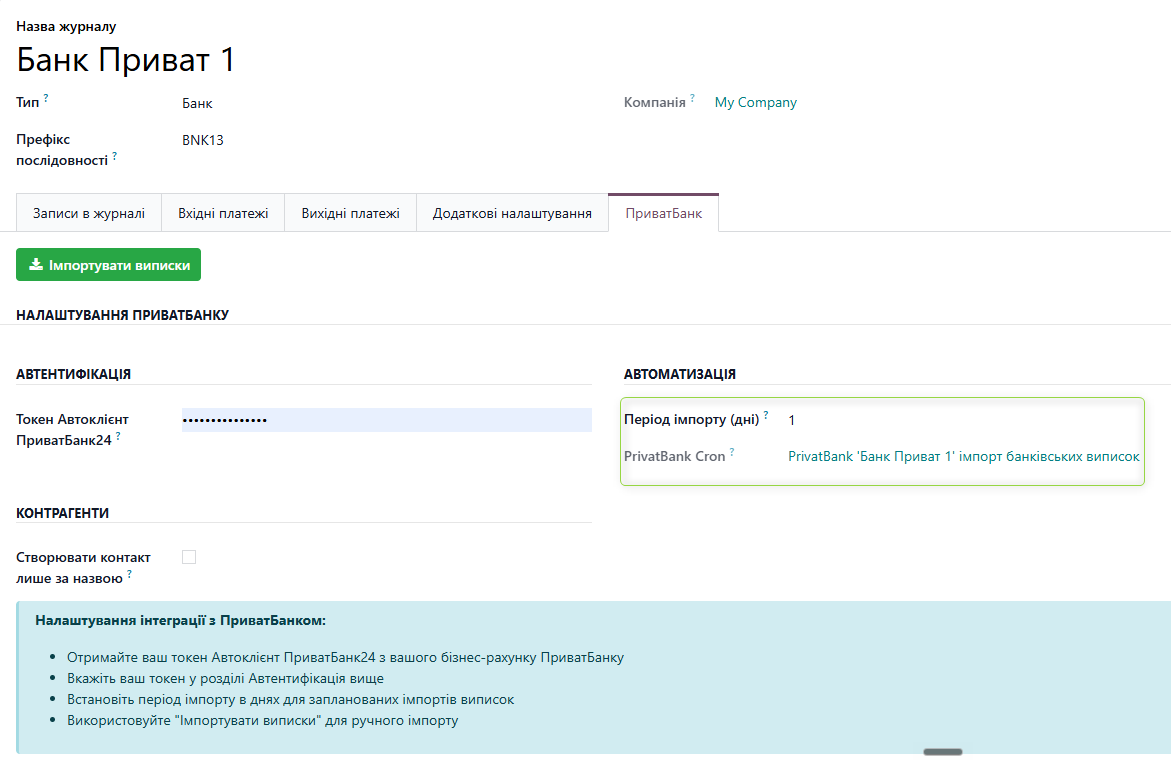1171x760 pixels.
Task: Click help icon next to Період імпорту (дні)
Action: [765, 414]
